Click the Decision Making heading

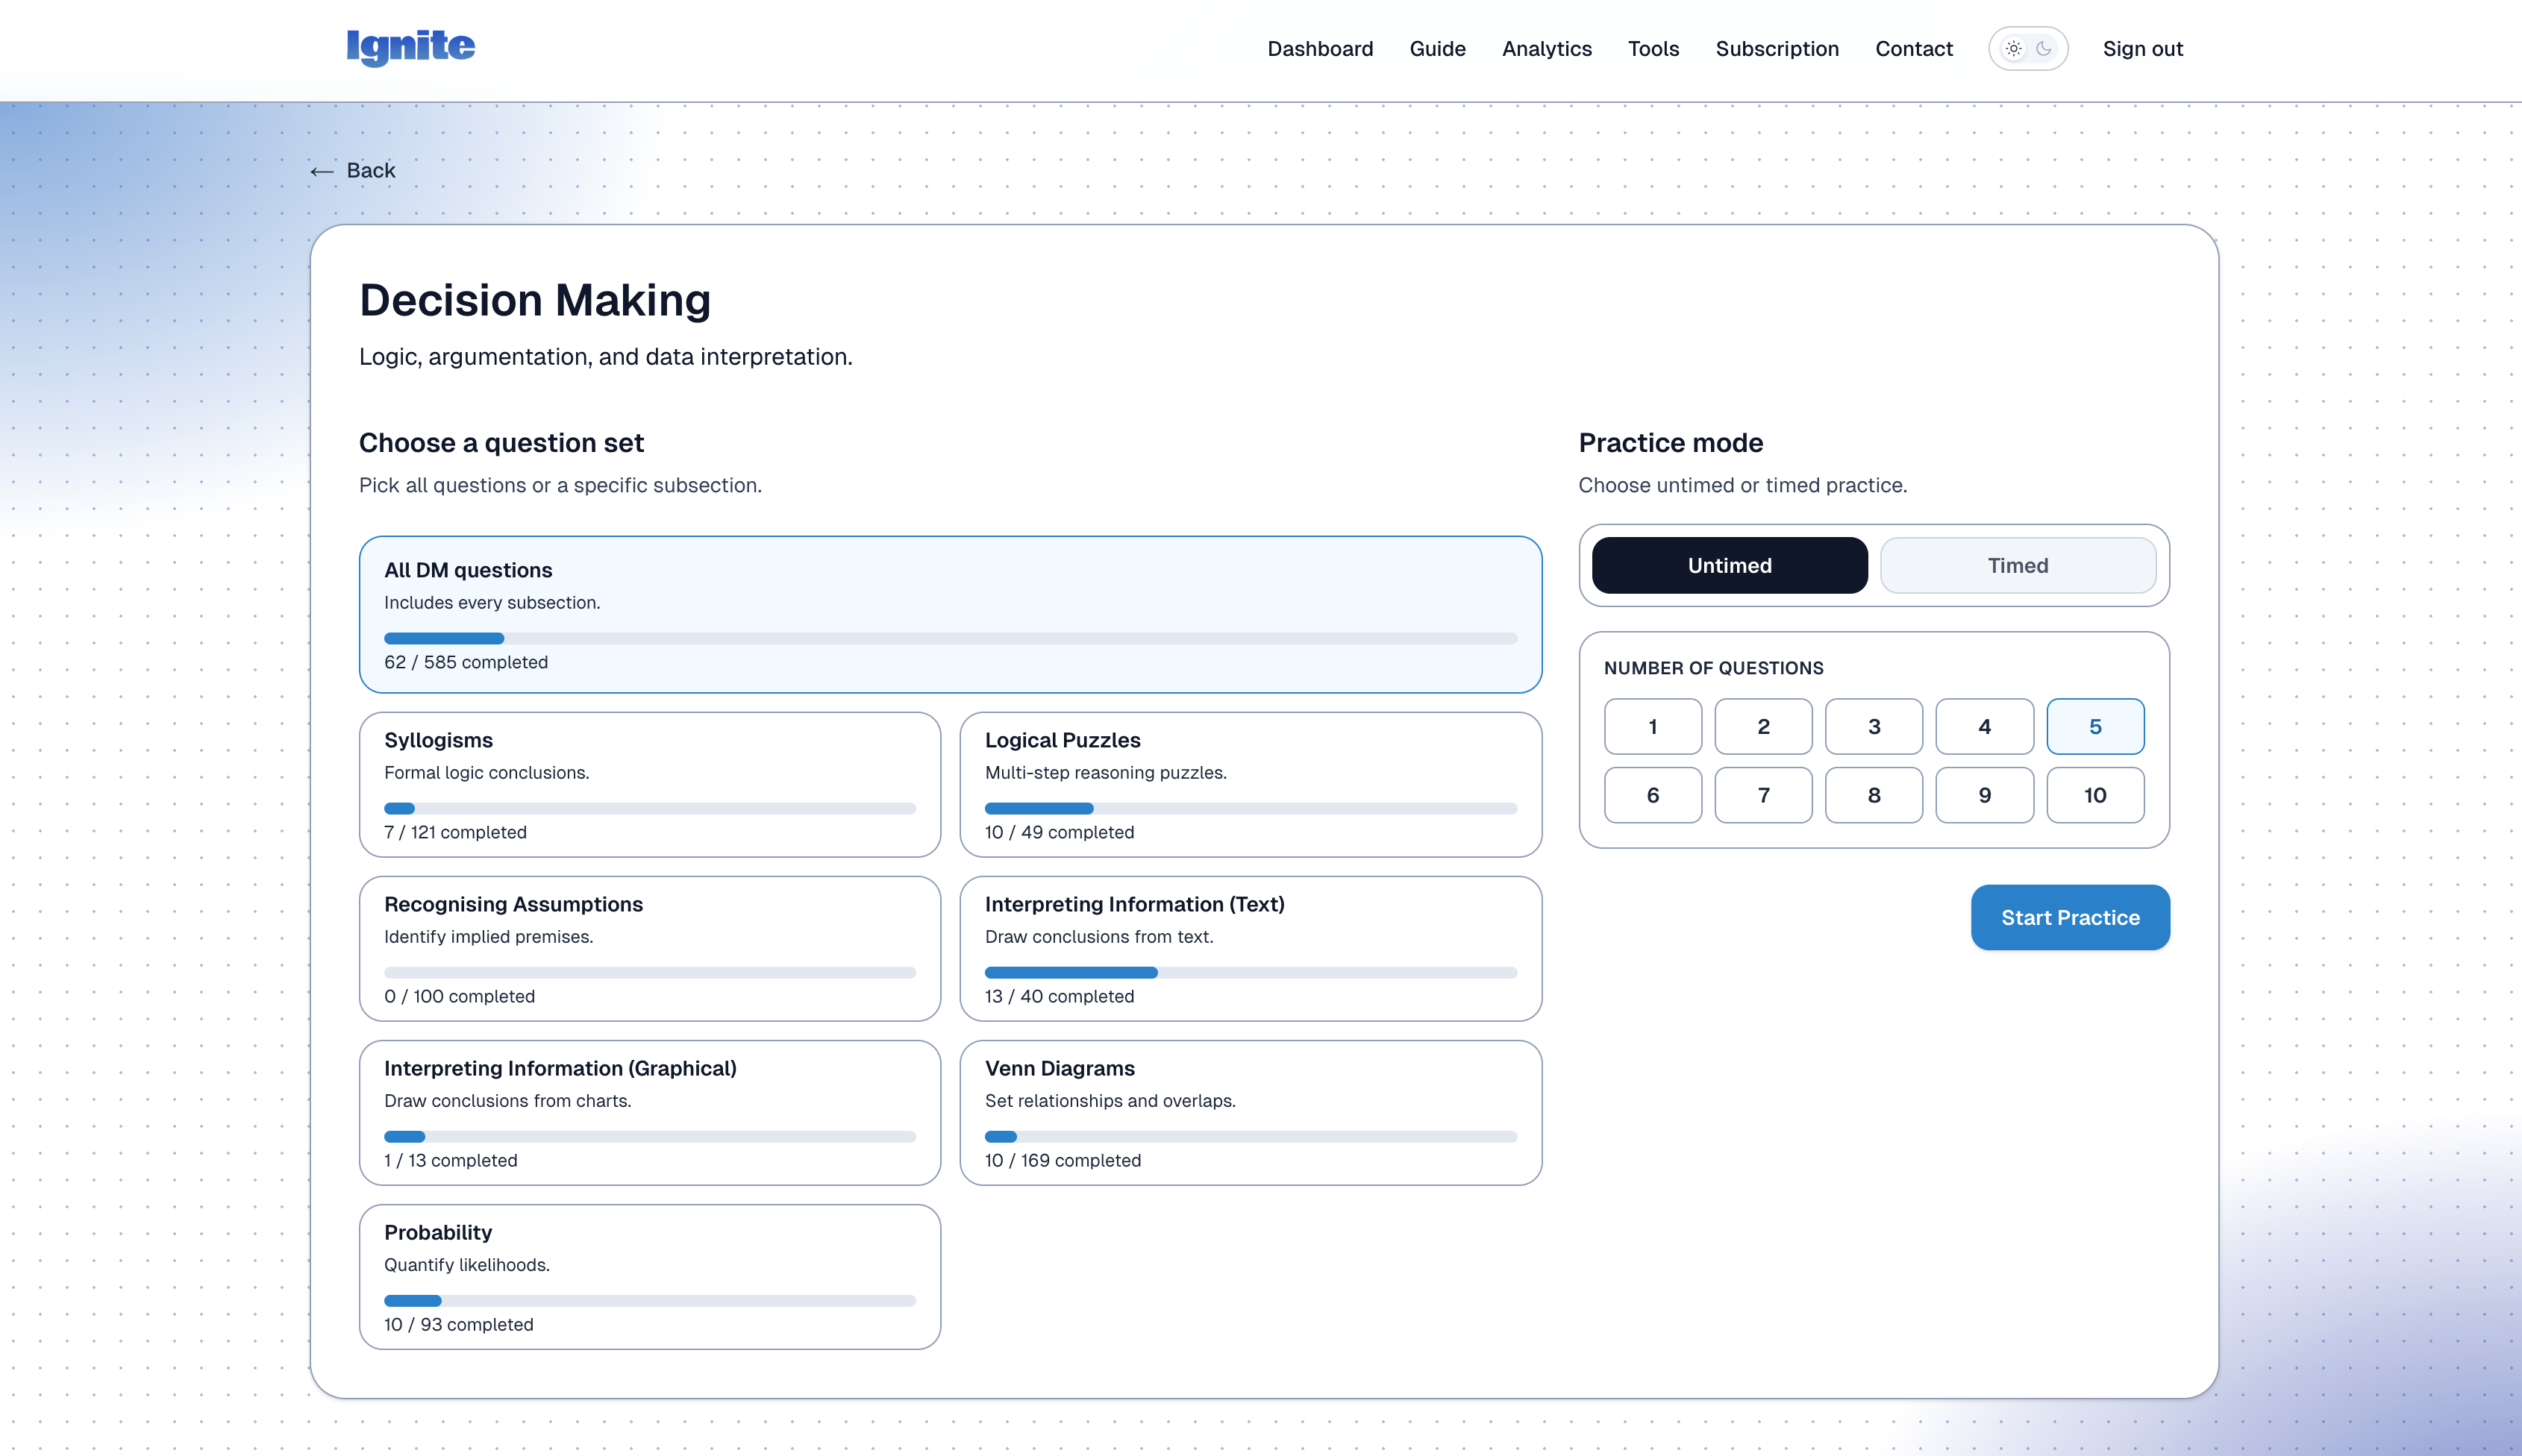point(535,300)
